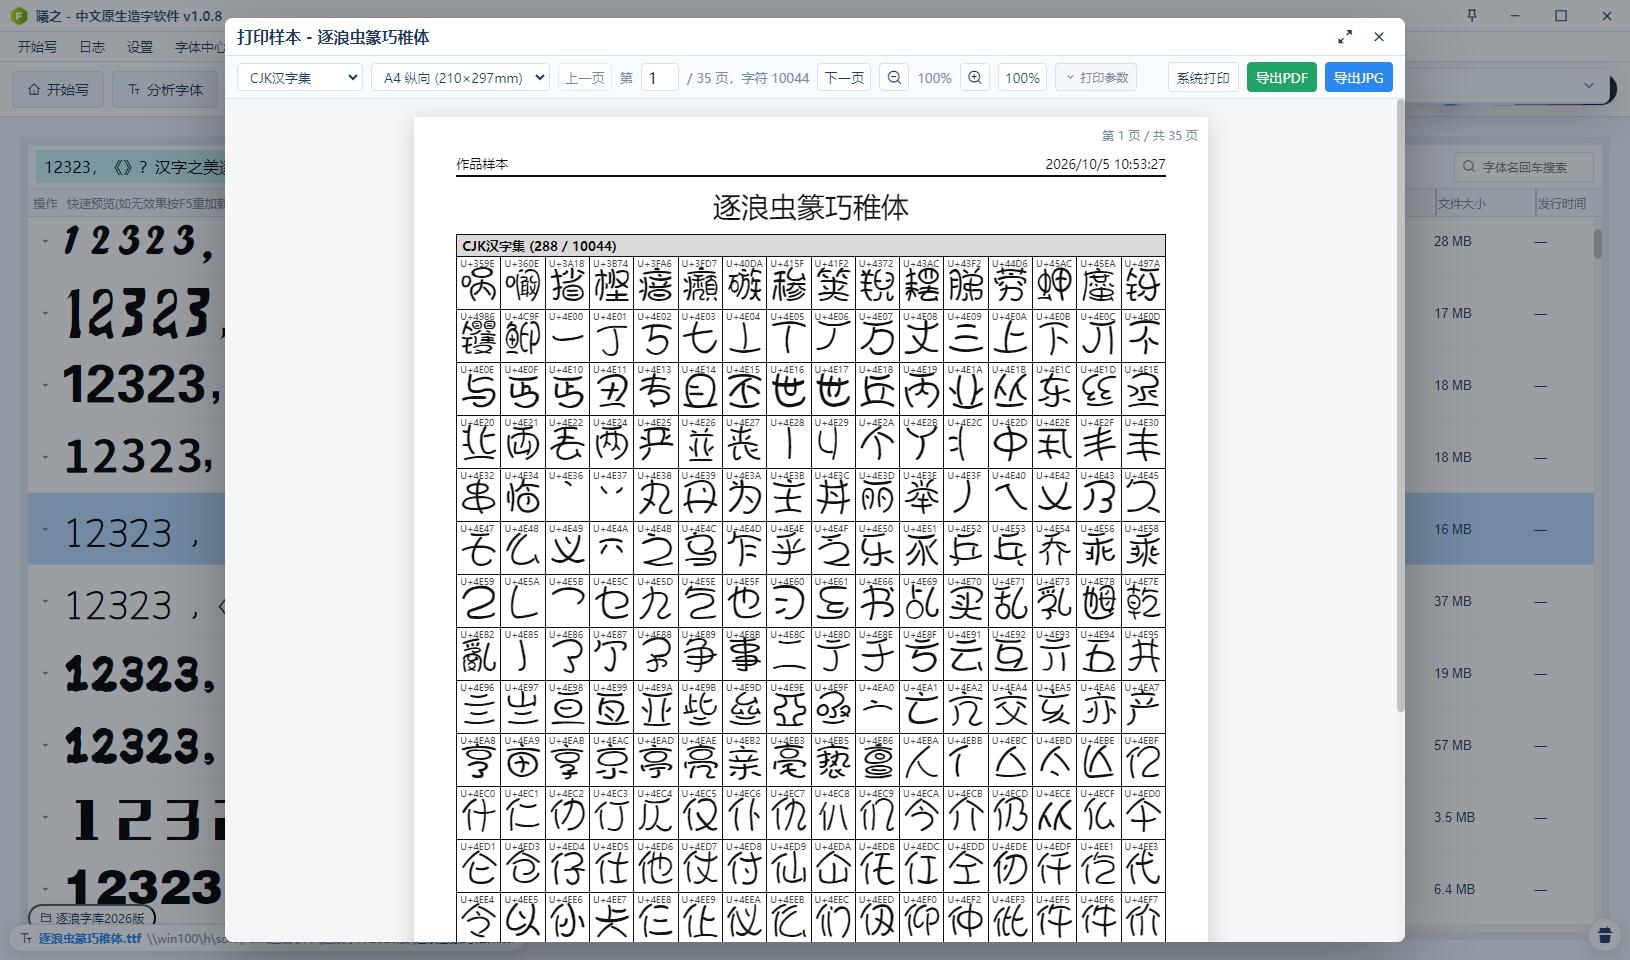Expand the font row sized 17 MB
This screenshot has width=1630, height=960.
click(45, 313)
